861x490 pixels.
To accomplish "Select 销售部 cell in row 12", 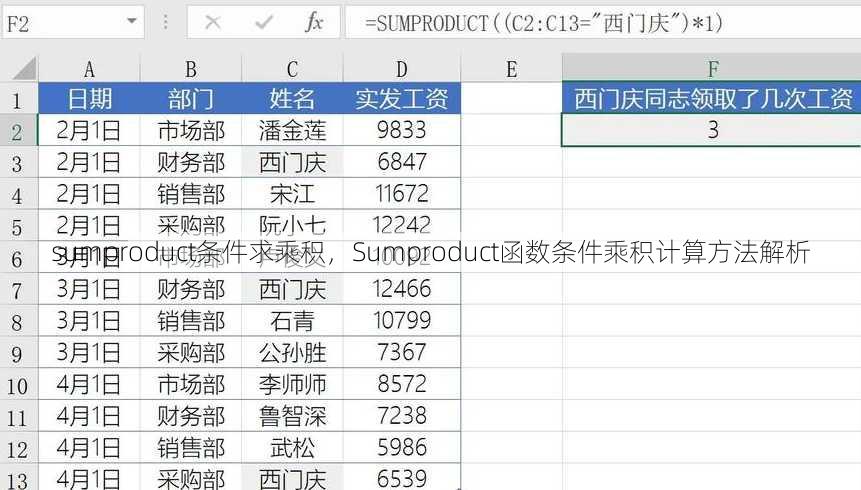I will (191, 448).
